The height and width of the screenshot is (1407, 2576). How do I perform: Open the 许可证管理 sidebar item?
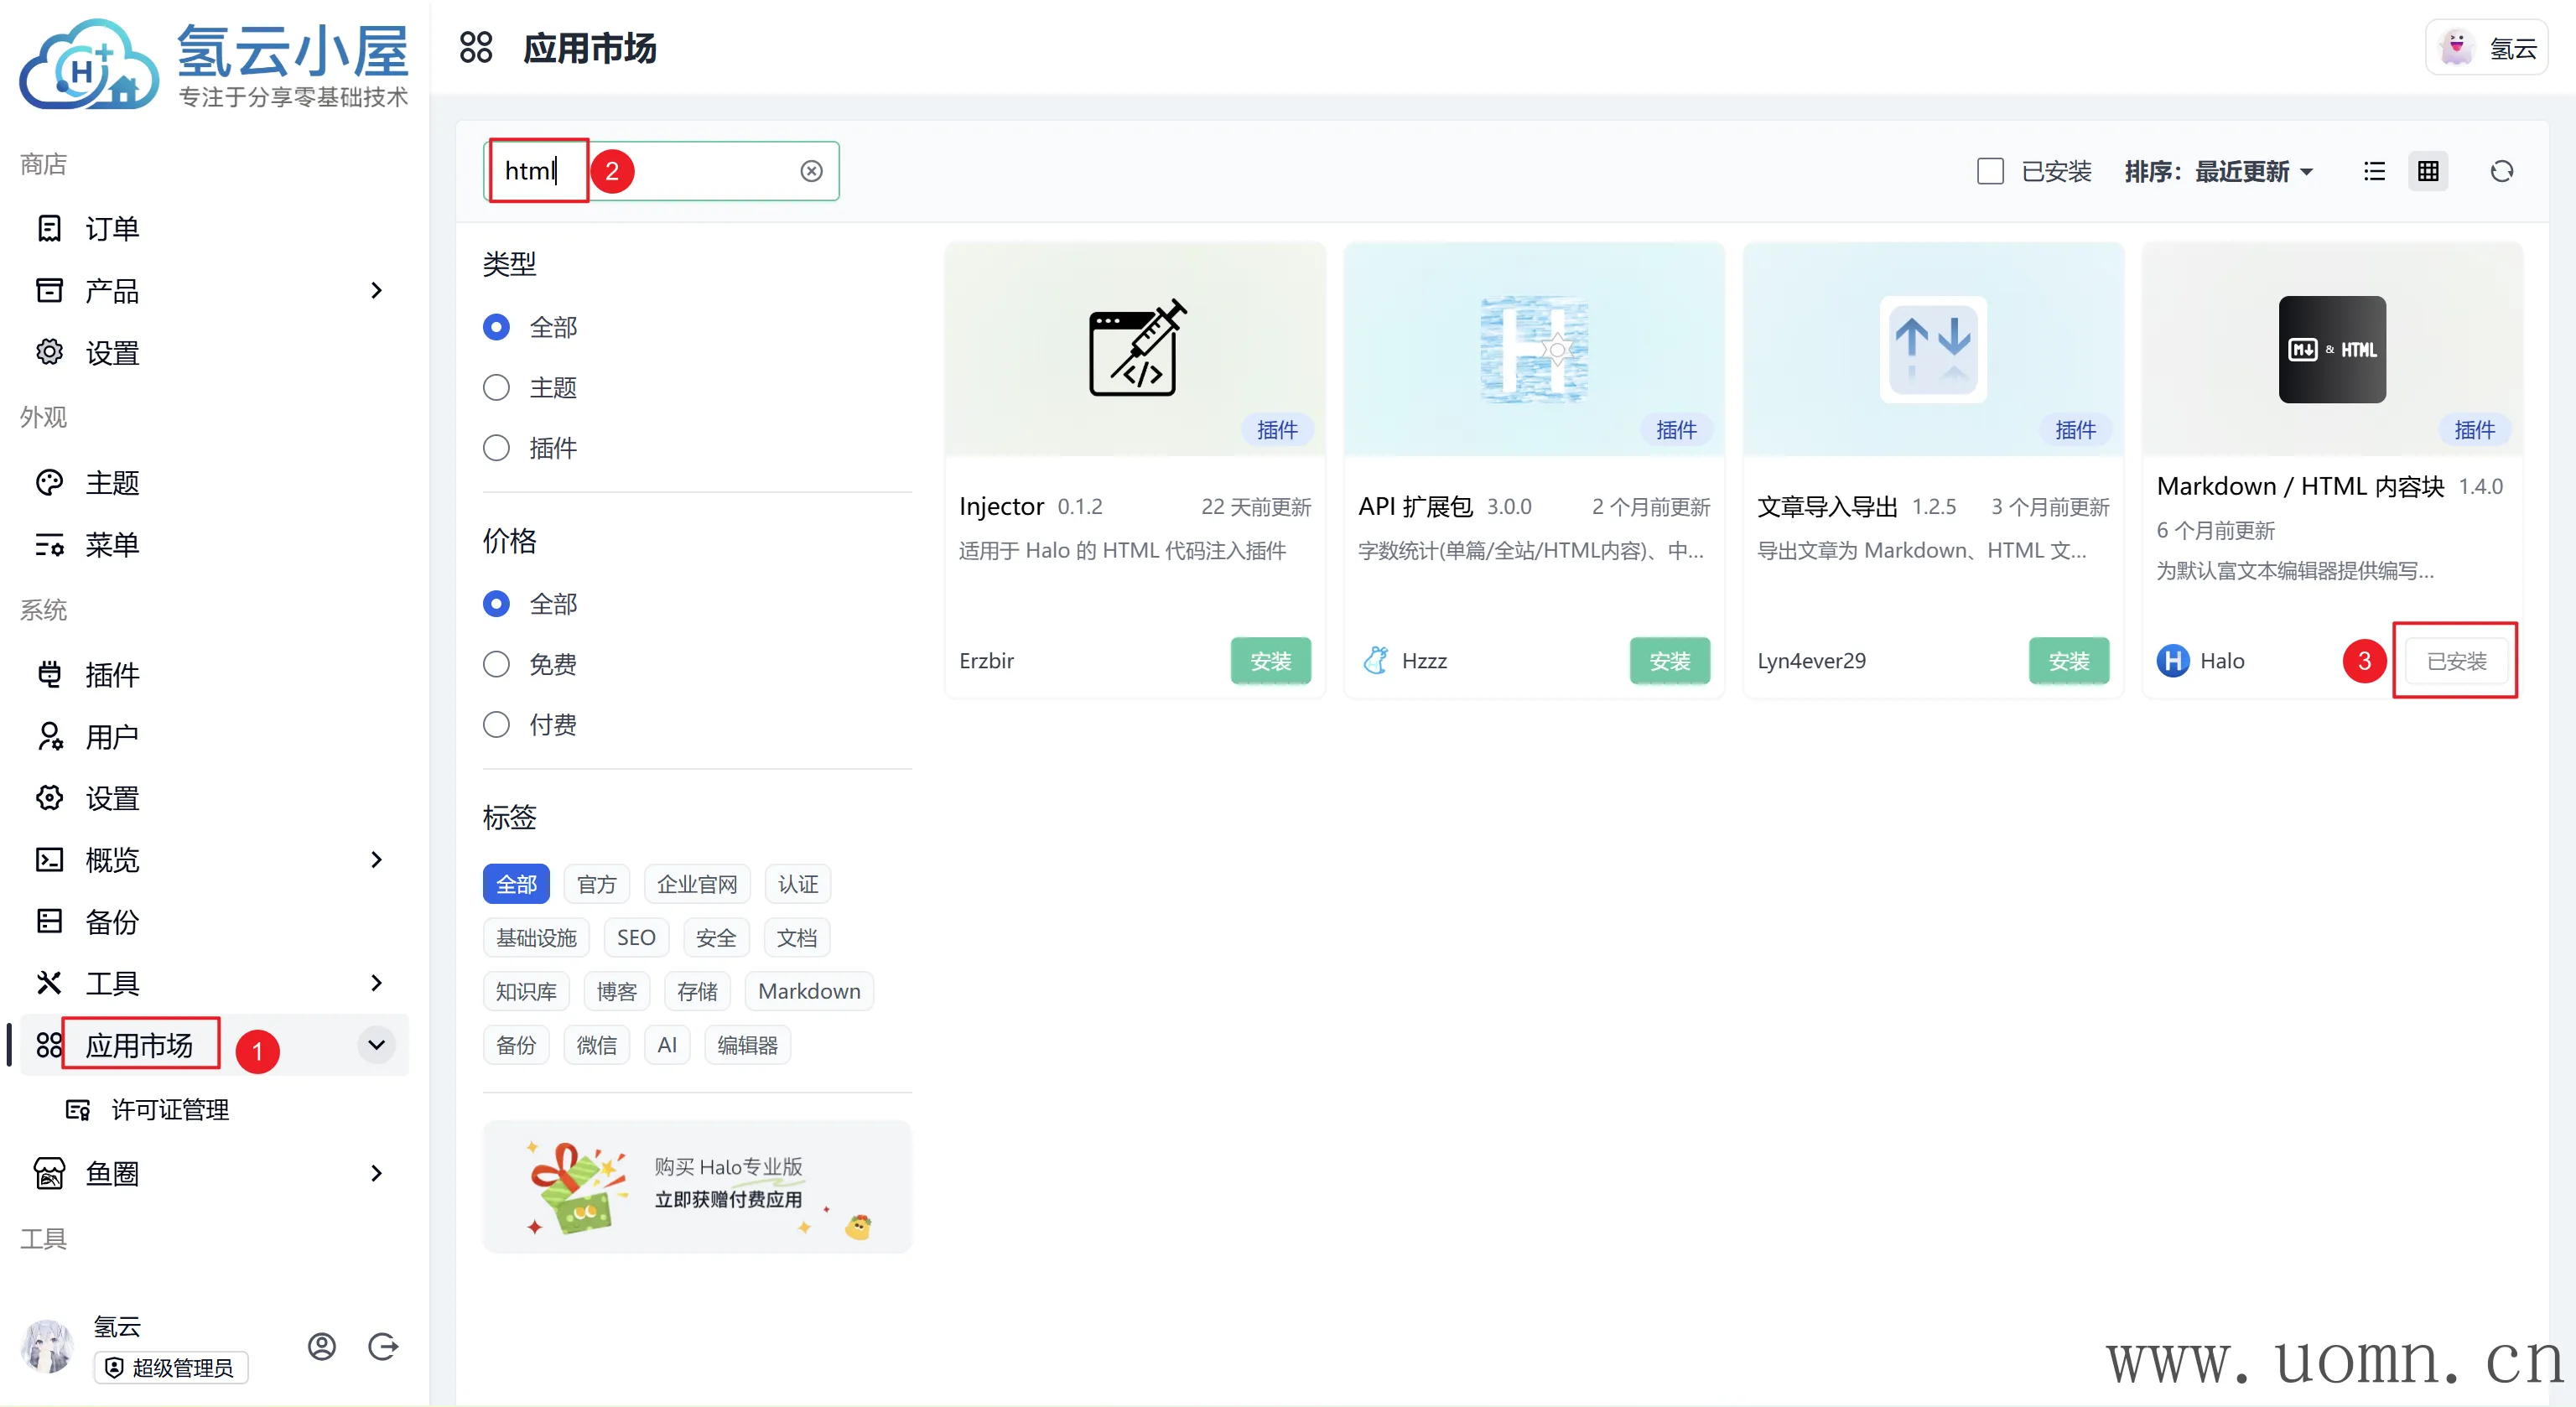pos(170,1109)
